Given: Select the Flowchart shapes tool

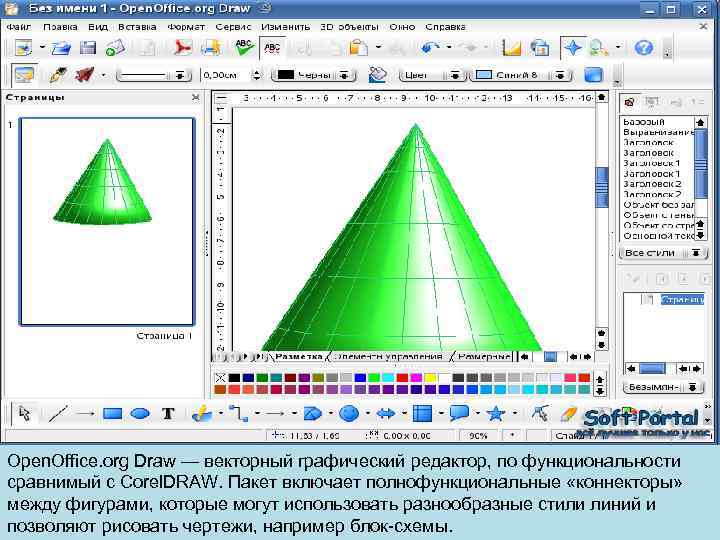Looking at the screenshot, I should (x=422, y=414).
